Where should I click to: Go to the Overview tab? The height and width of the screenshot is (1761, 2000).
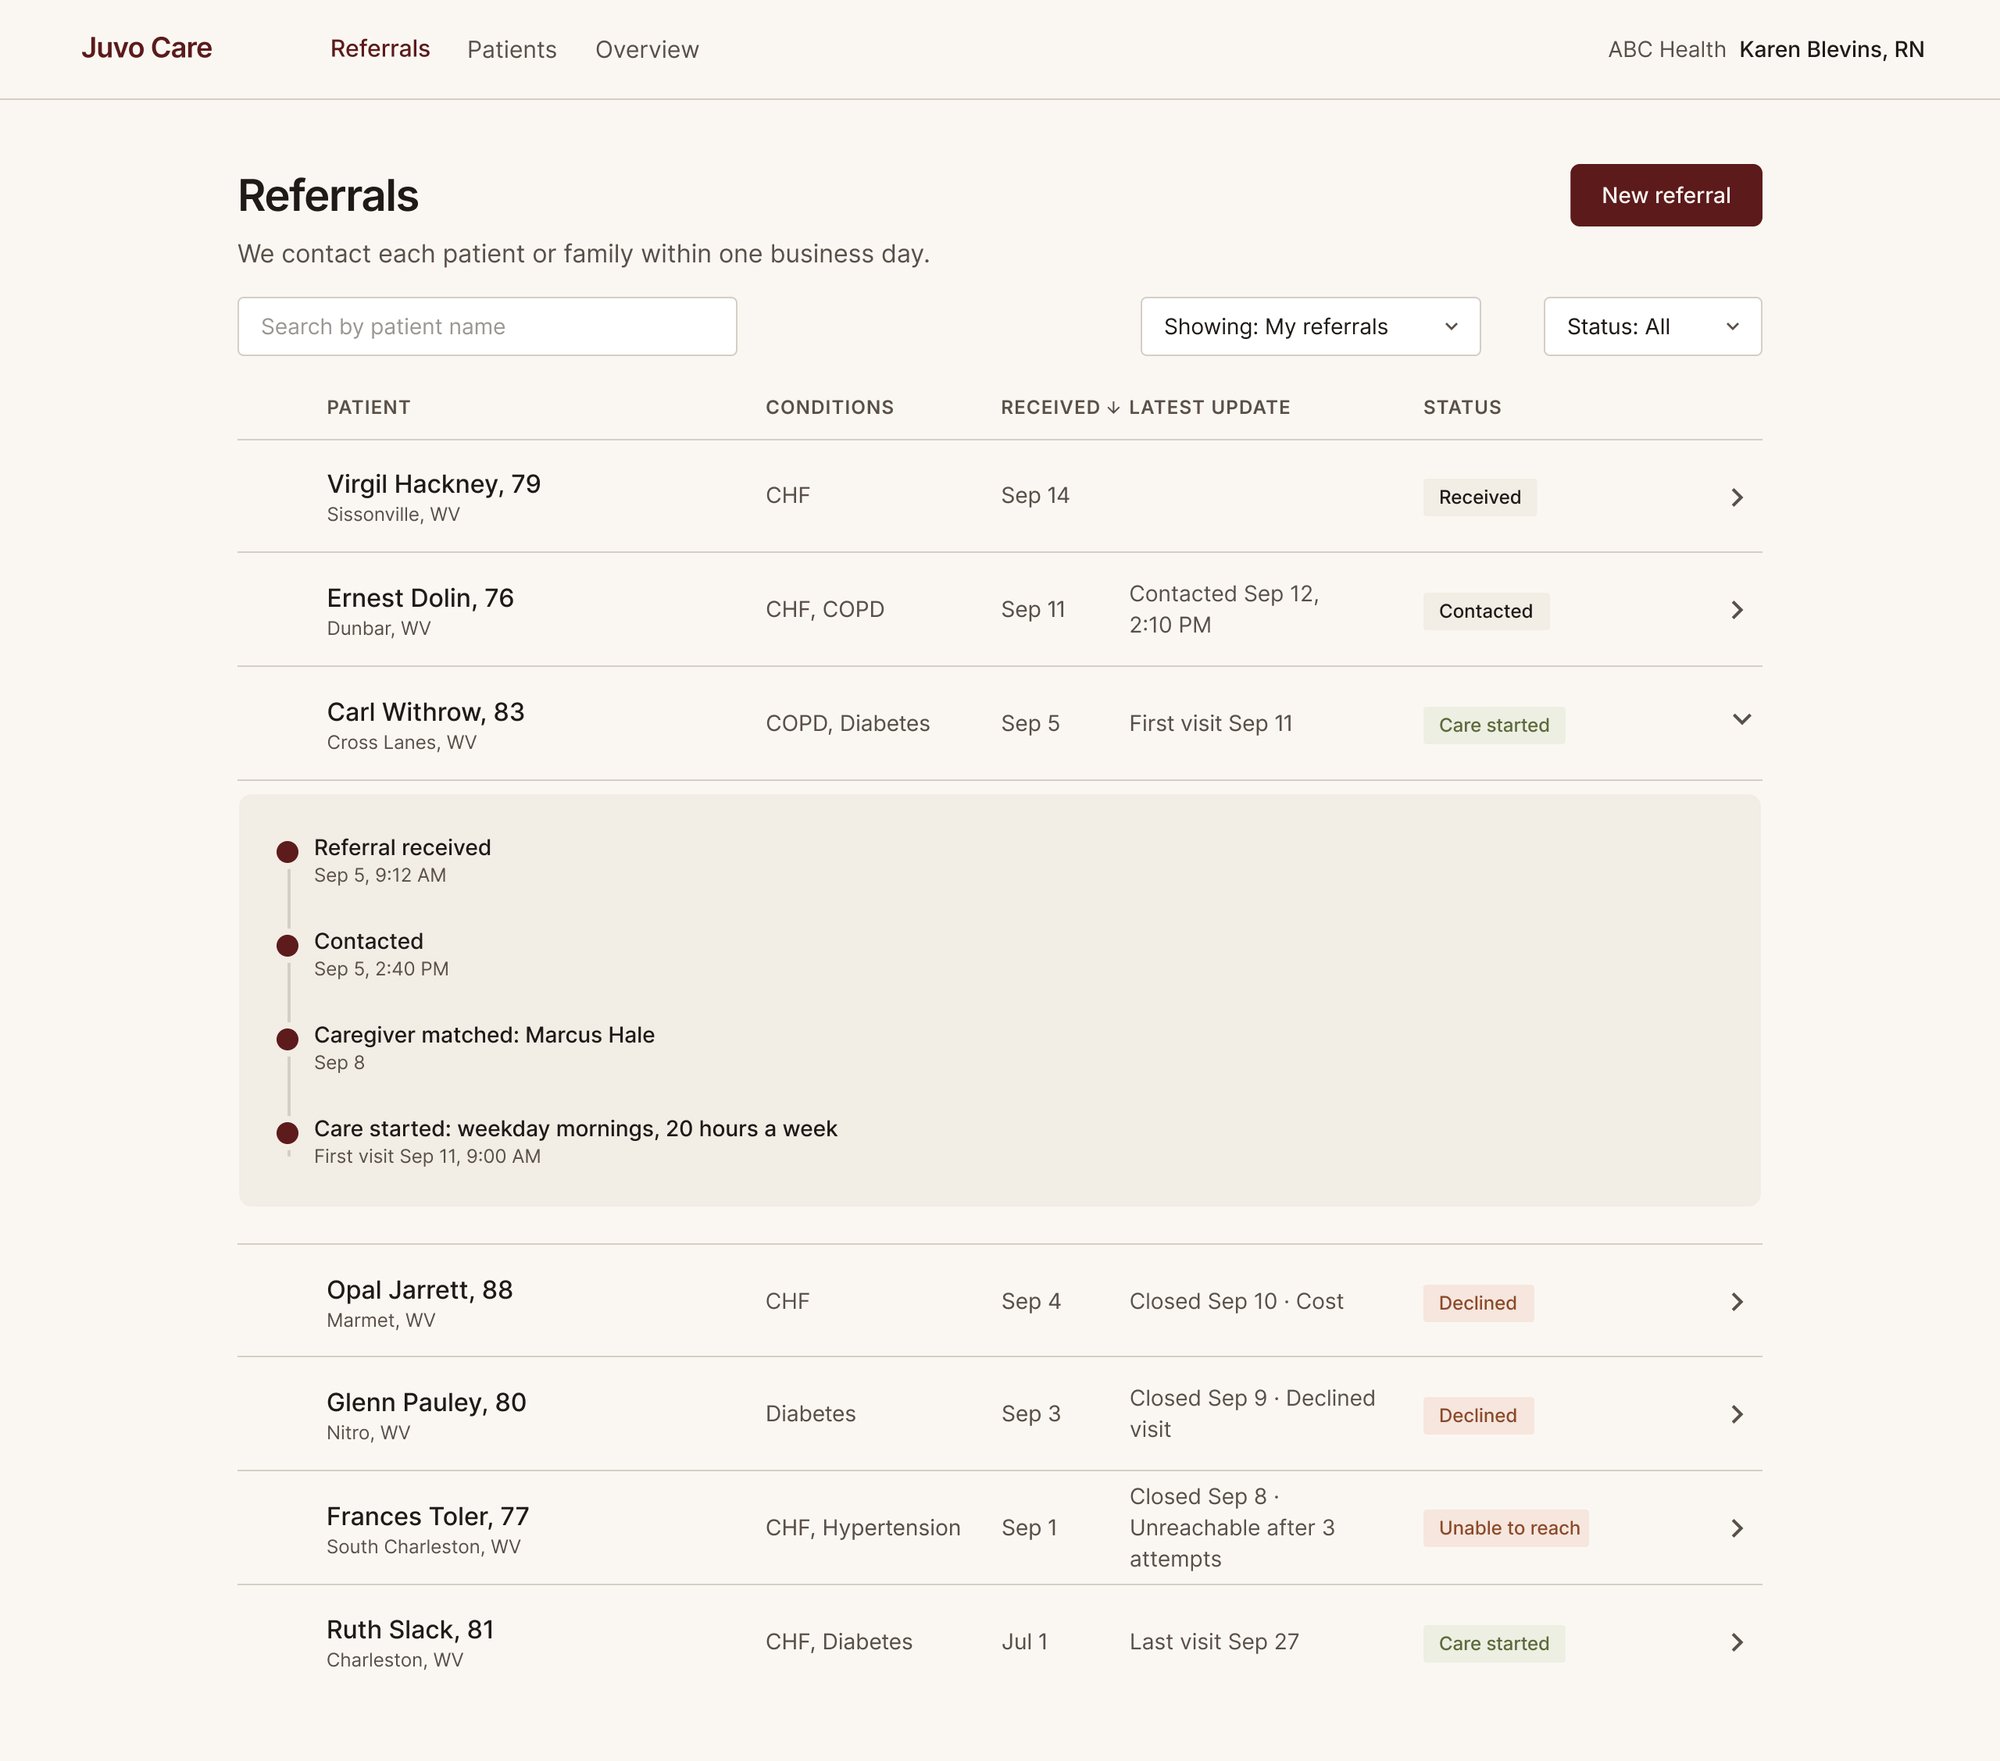coord(647,49)
